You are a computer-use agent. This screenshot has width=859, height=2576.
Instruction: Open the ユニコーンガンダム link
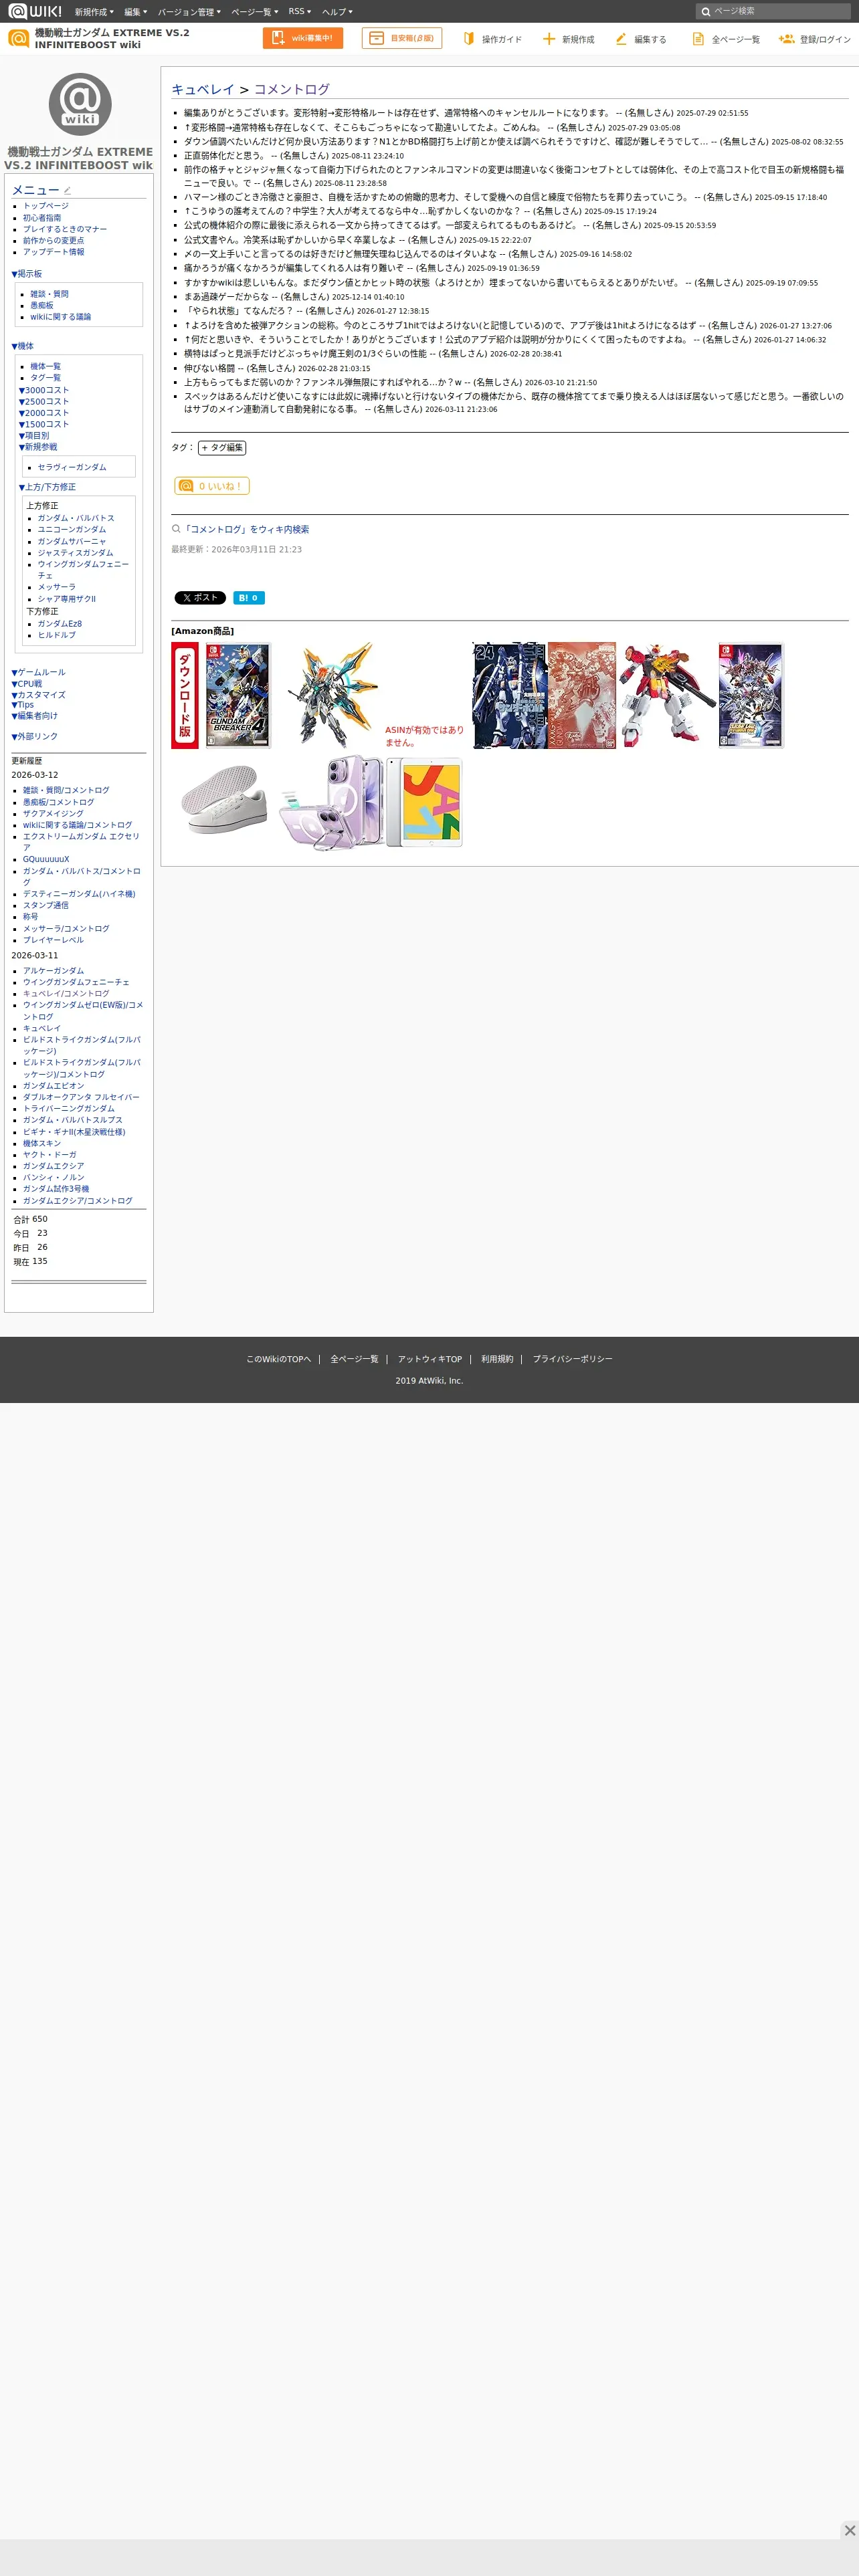[72, 530]
